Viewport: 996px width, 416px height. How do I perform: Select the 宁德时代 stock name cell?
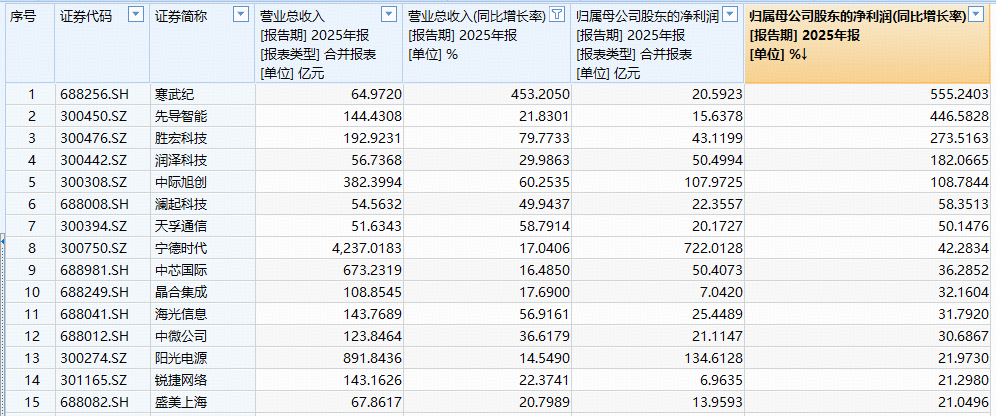pos(182,249)
